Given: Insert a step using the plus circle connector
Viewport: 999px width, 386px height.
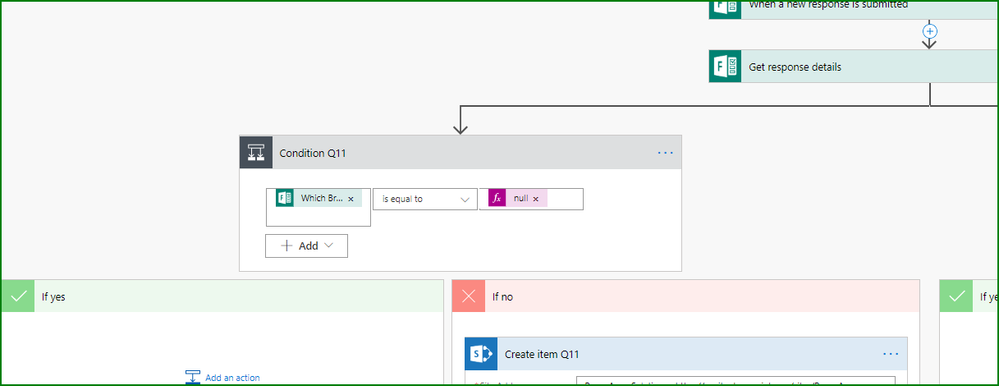Looking at the screenshot, I should pos(930,31).
